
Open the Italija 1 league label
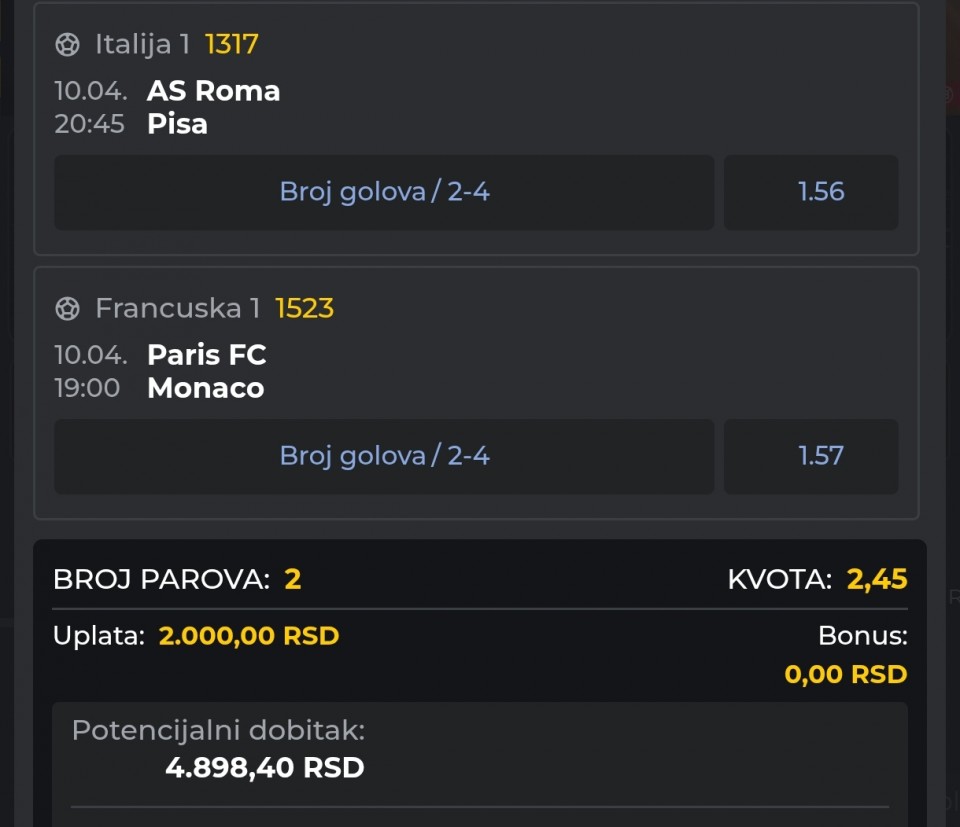142,45
